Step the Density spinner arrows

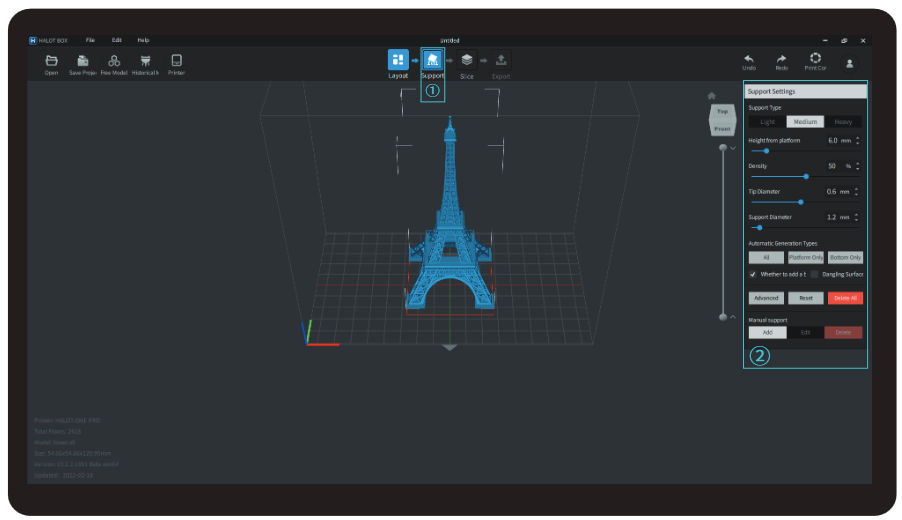pos(857,166)
